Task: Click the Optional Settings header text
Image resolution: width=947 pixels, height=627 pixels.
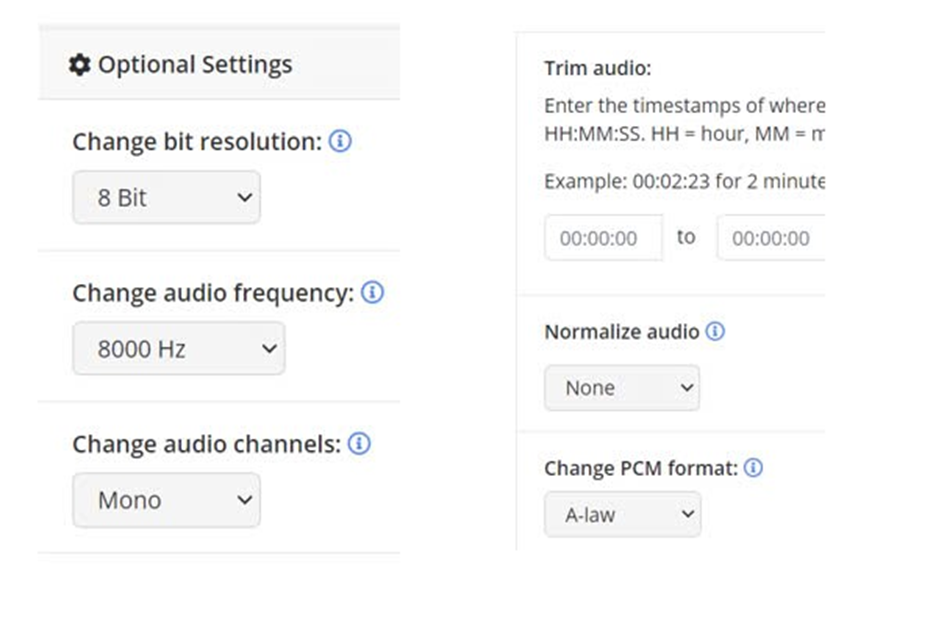Action: point(195,65)
